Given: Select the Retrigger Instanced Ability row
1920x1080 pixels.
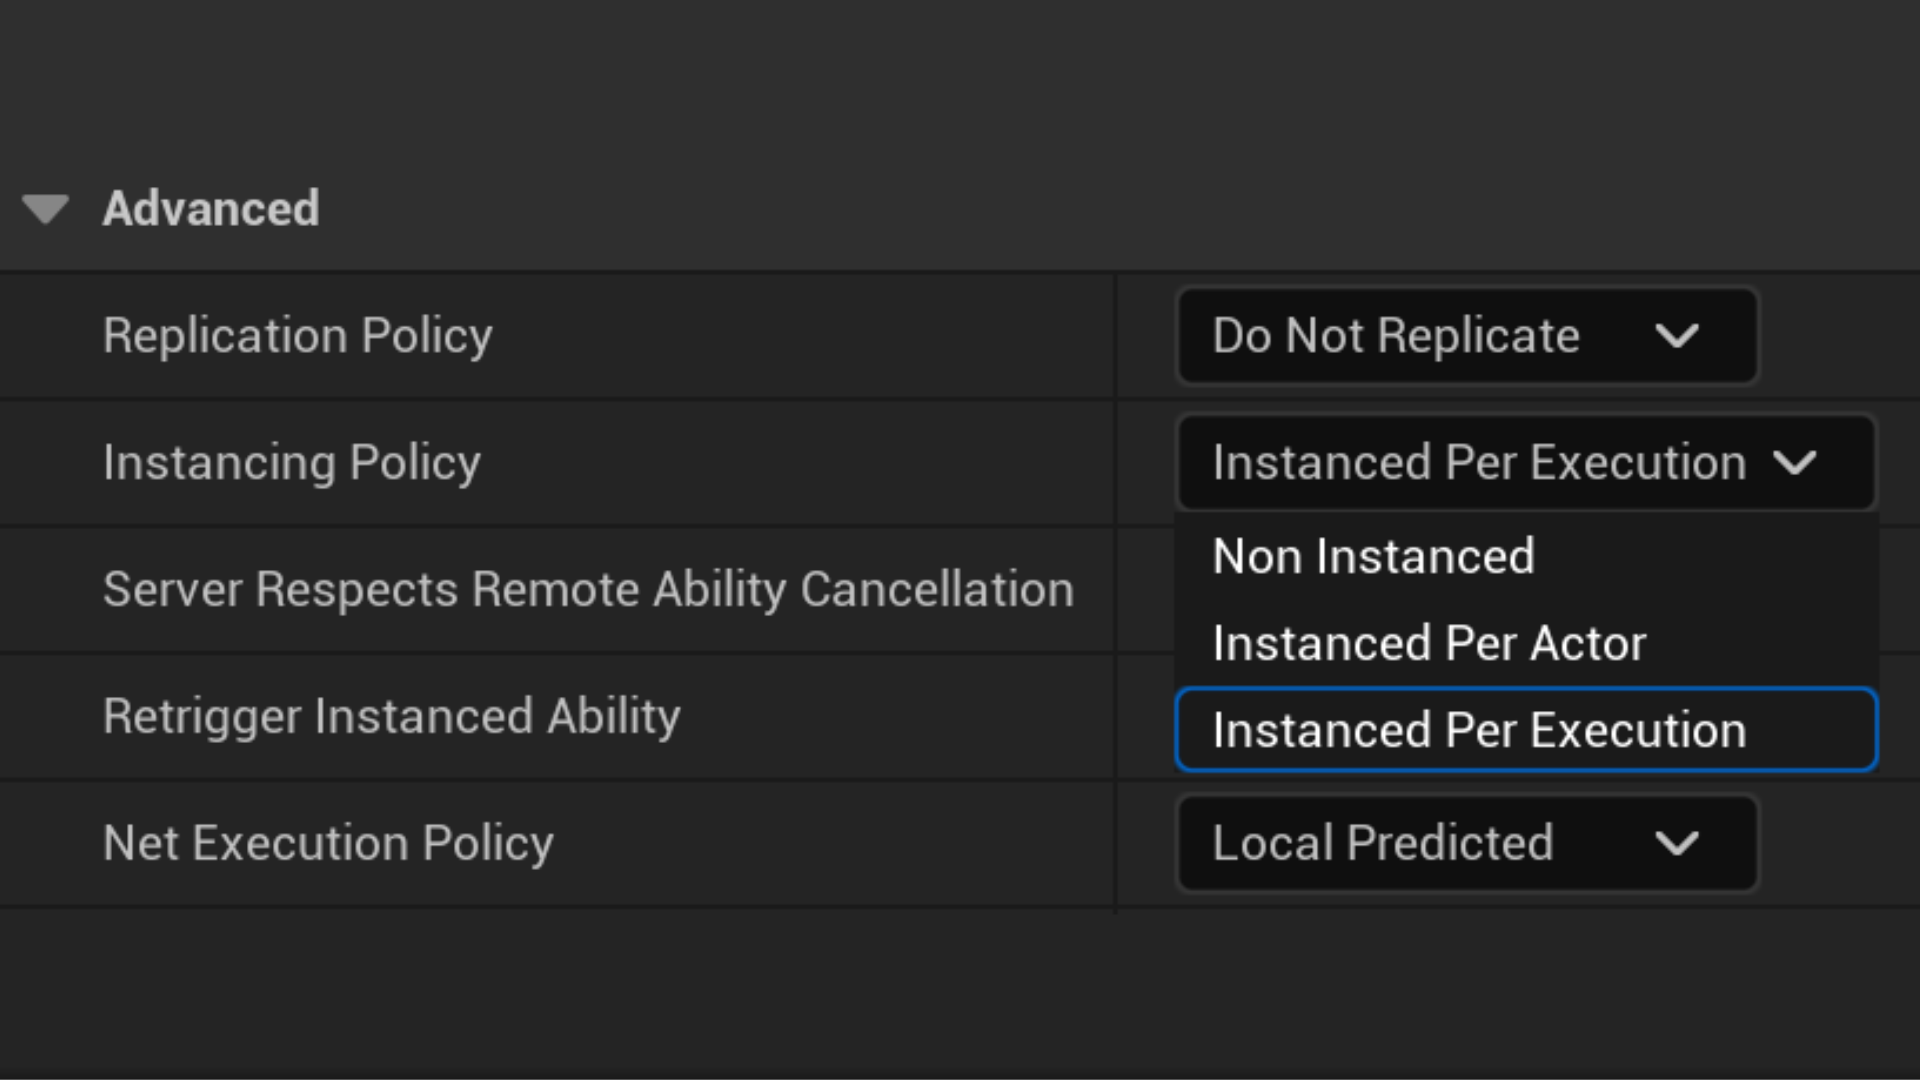Looking at the screenshot, I should 392,717.
